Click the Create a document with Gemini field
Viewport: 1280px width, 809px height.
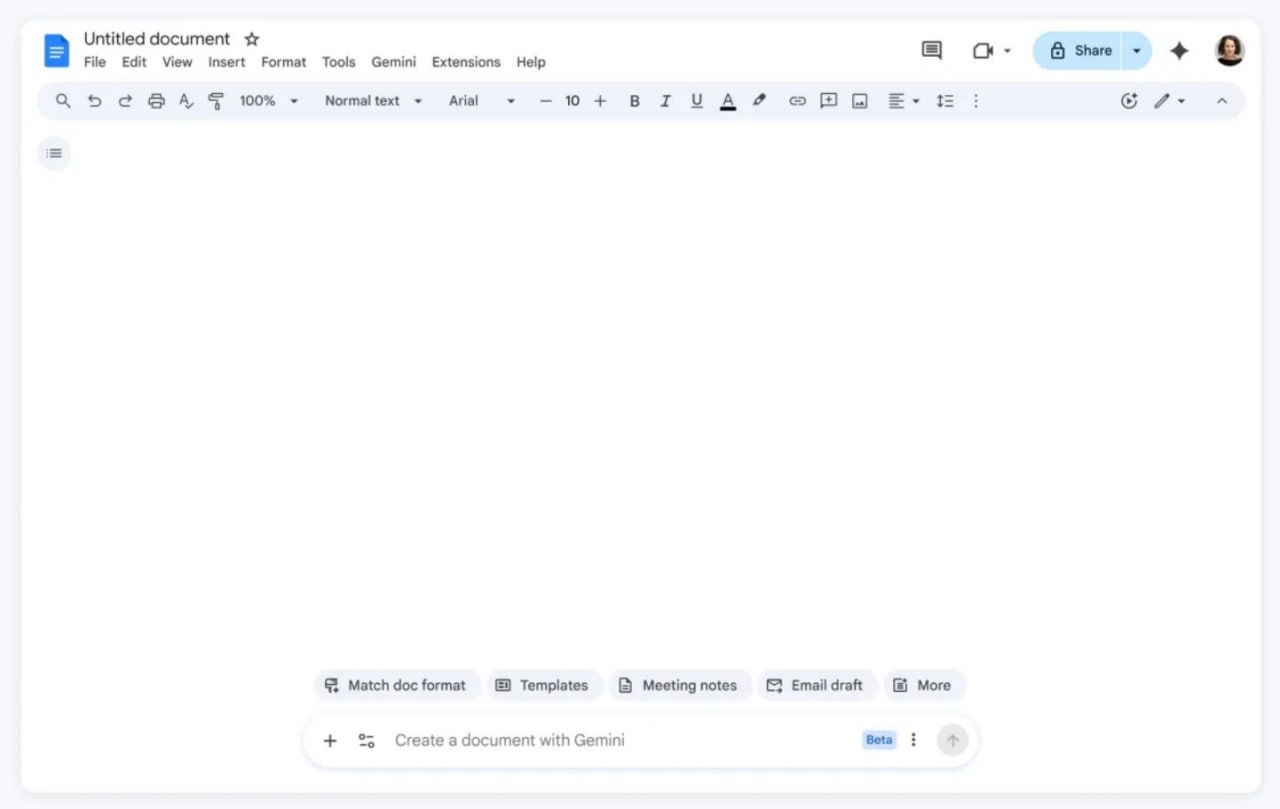point(620,740)
